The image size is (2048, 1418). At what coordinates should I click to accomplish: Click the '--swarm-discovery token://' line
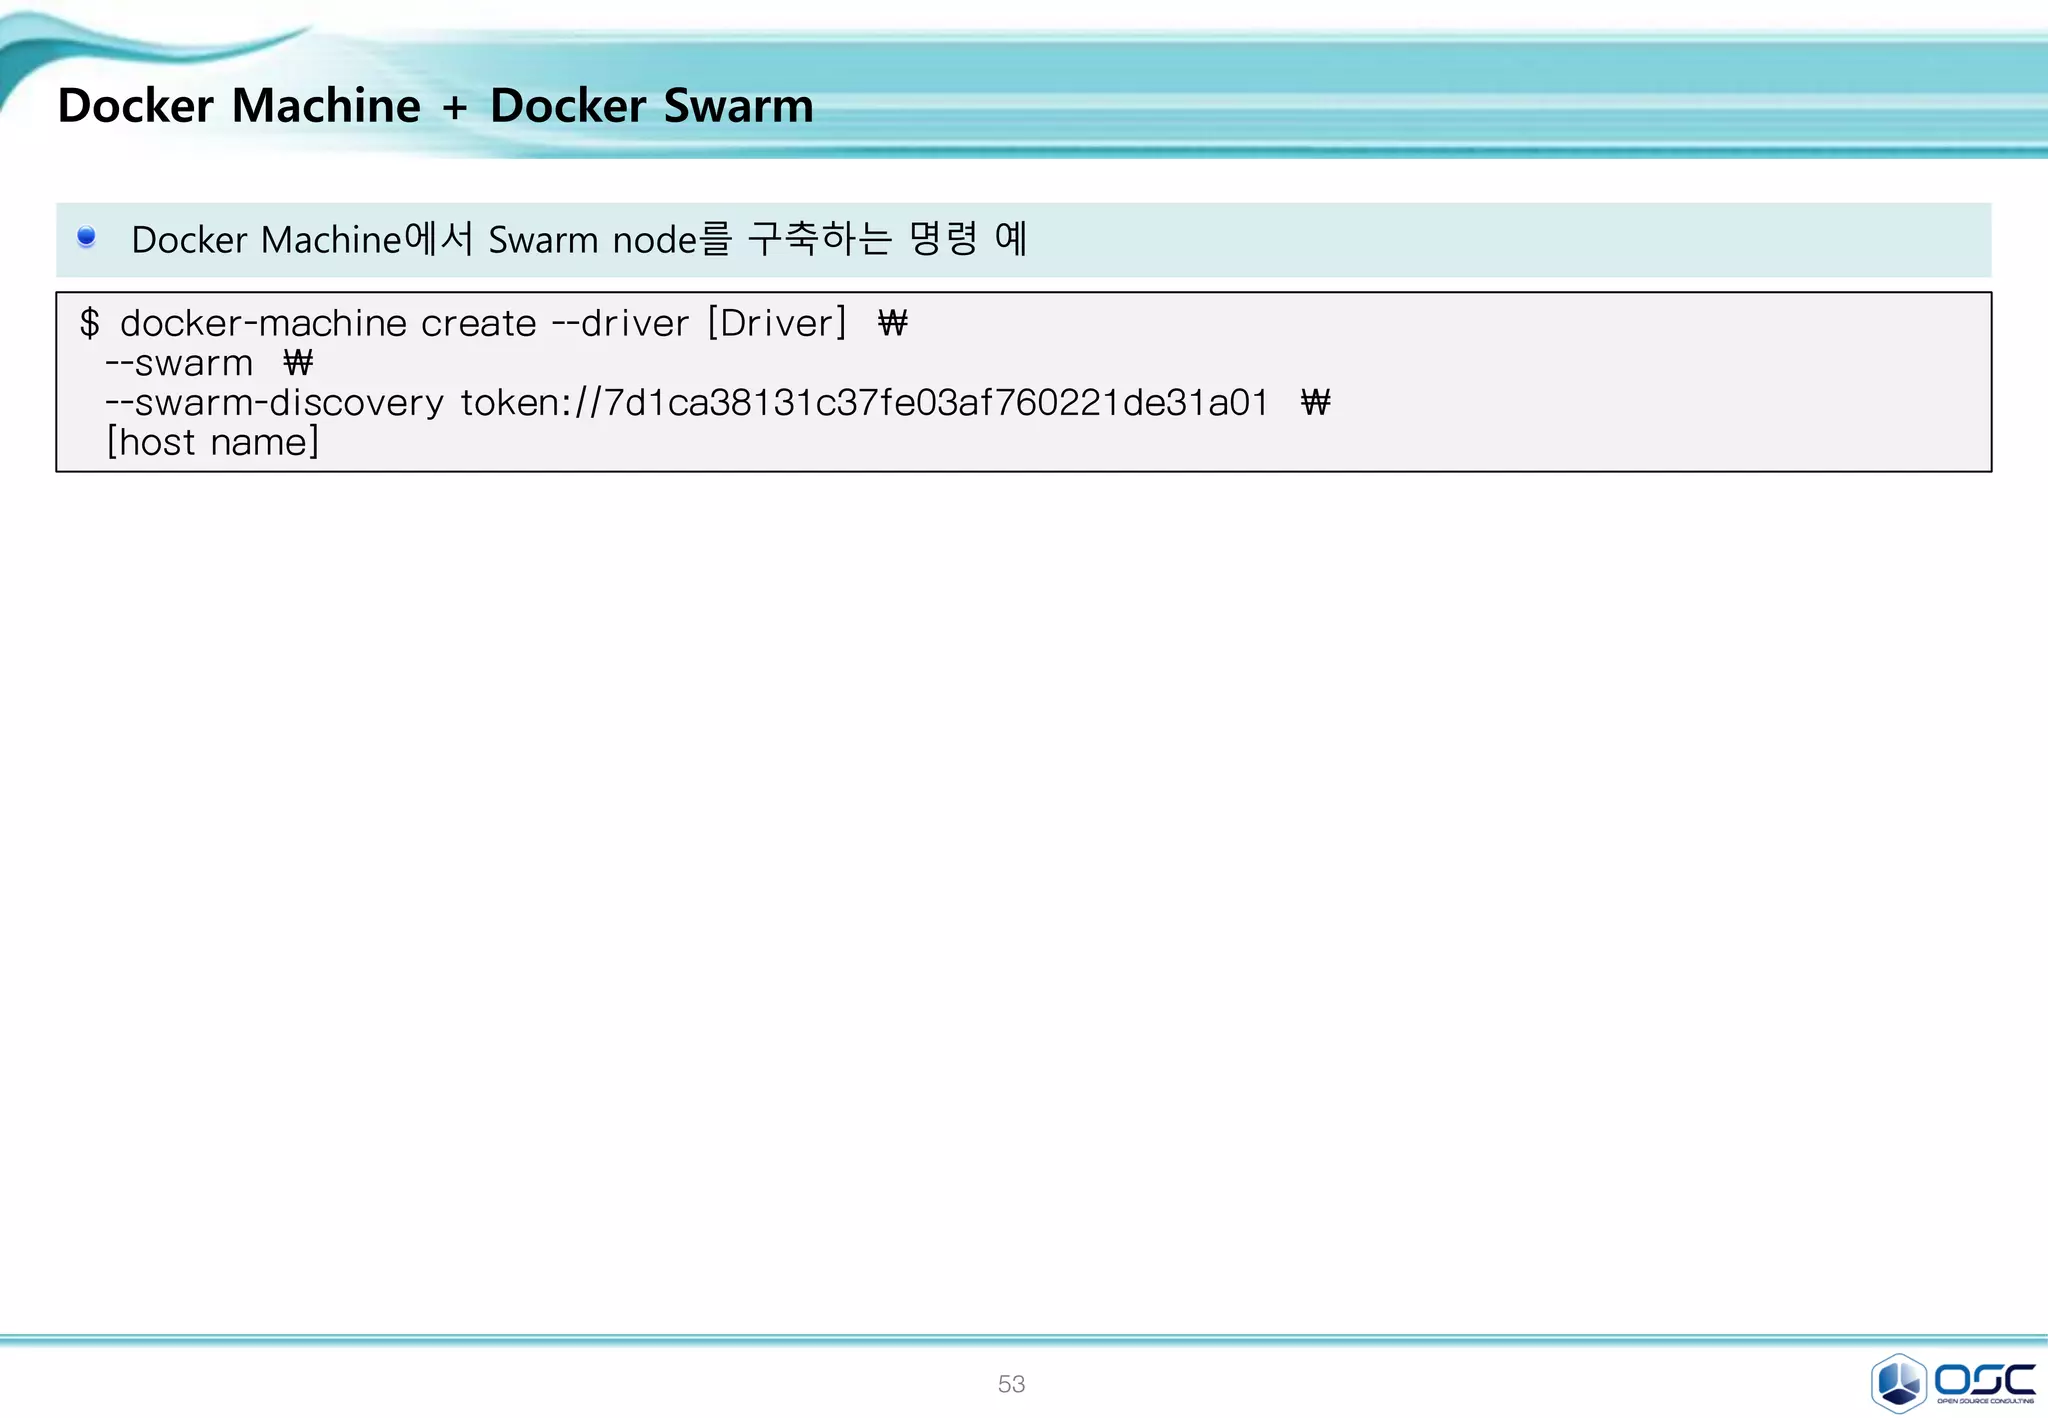tap(718, 402)
